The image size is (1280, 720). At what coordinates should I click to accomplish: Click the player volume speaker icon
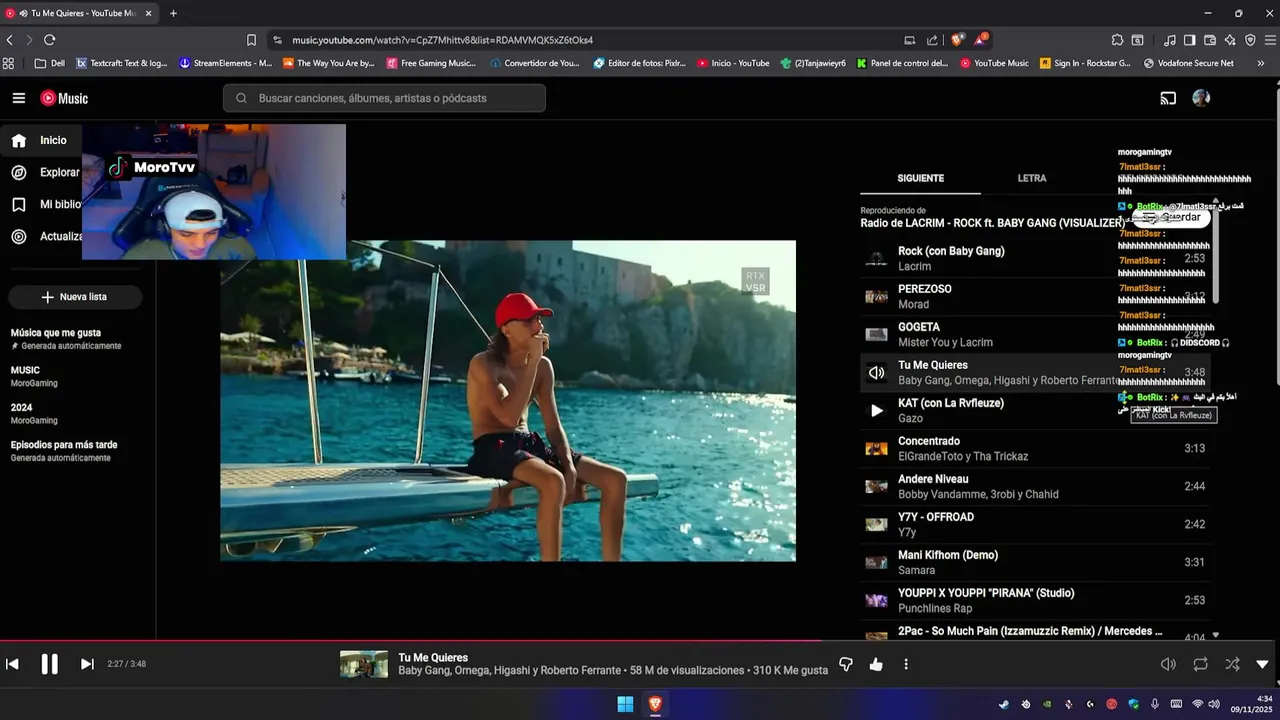(1168, 664)
